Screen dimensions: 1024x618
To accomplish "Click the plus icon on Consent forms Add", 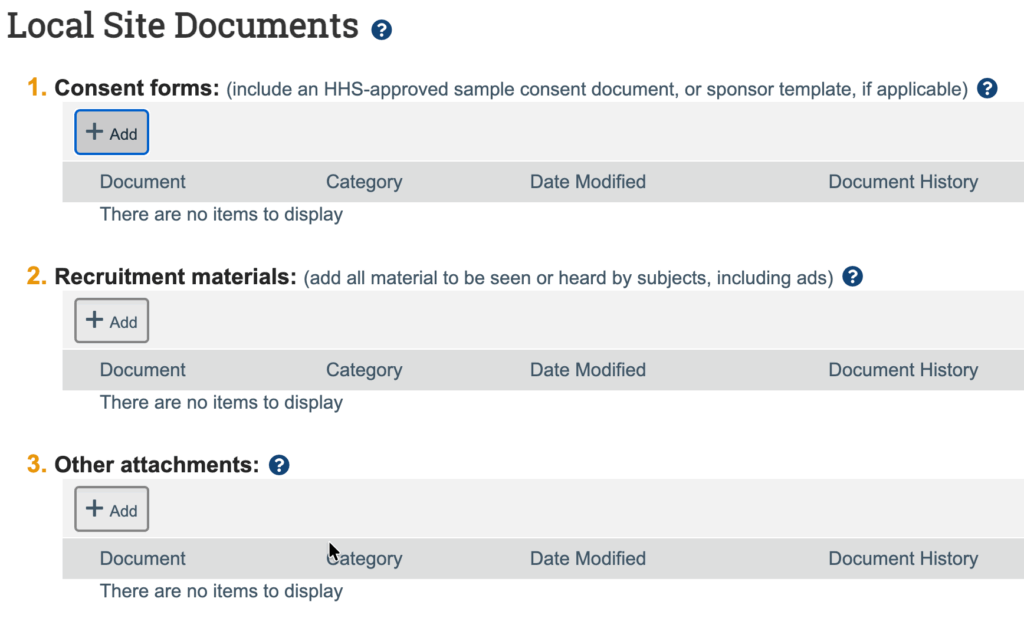I will tap(96, 132).
